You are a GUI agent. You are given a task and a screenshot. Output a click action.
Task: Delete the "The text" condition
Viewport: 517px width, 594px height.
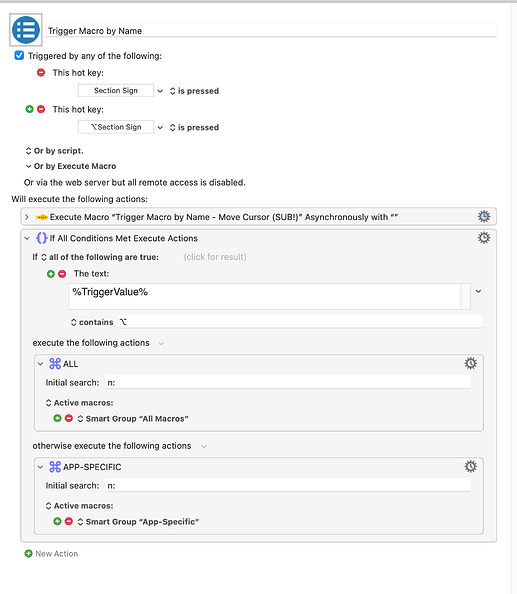(62, 274)
